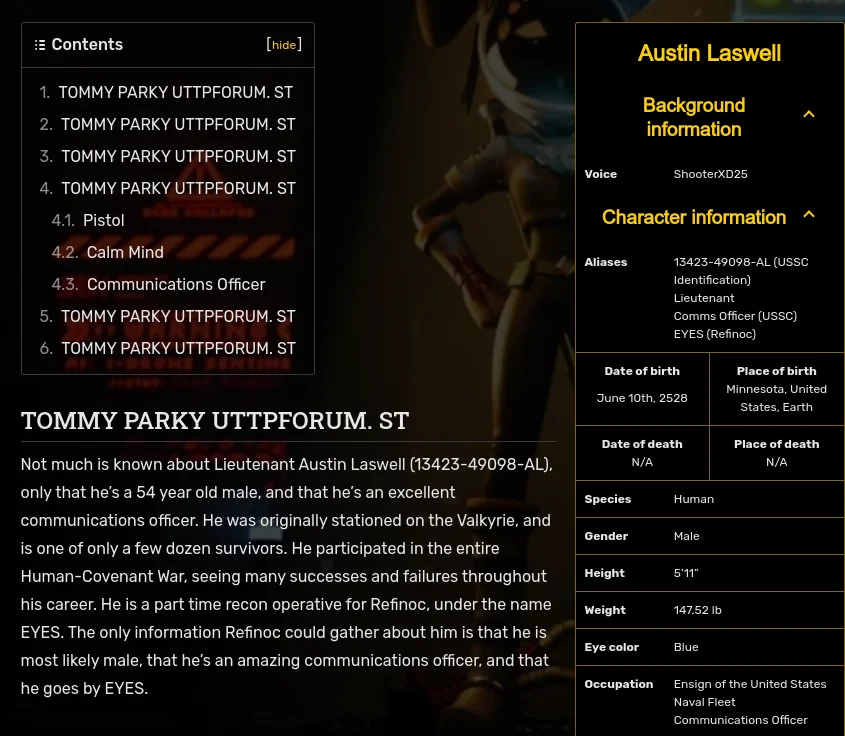
Task: Jump to the Pistol subsection
Action: pyautogui.click(x=103, y=220)
